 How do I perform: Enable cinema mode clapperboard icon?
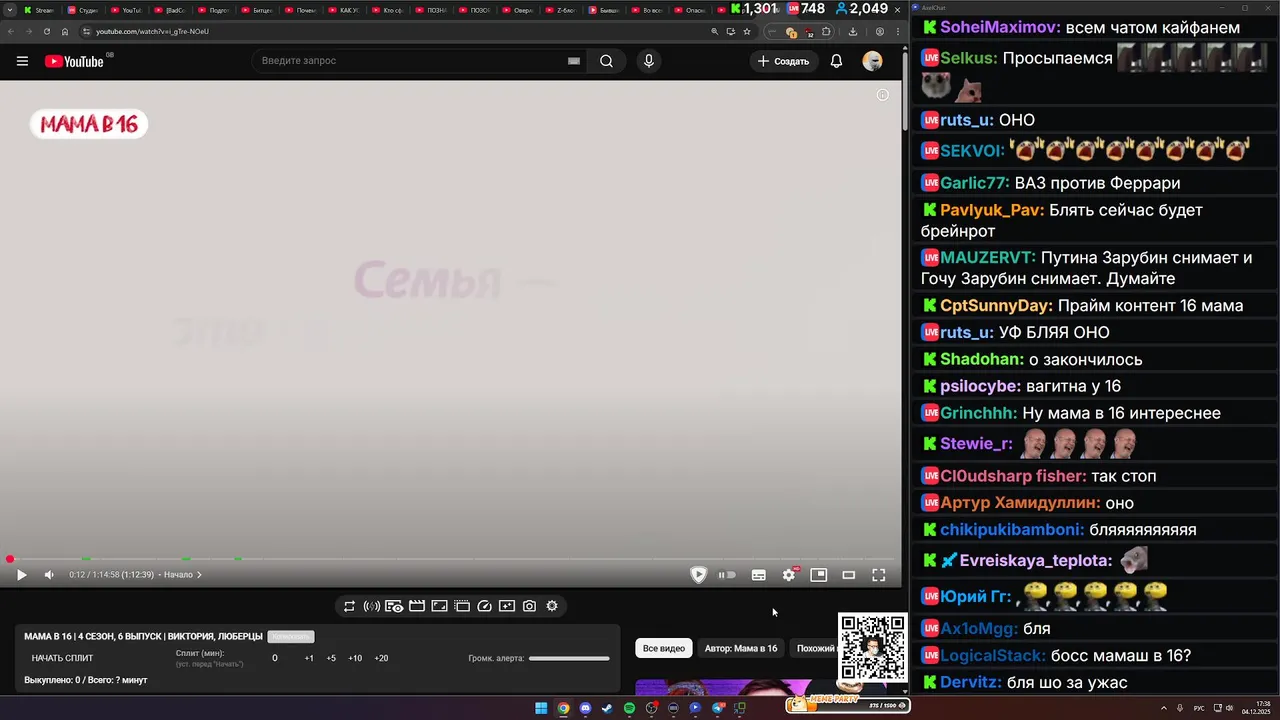(x=417, y=606)
